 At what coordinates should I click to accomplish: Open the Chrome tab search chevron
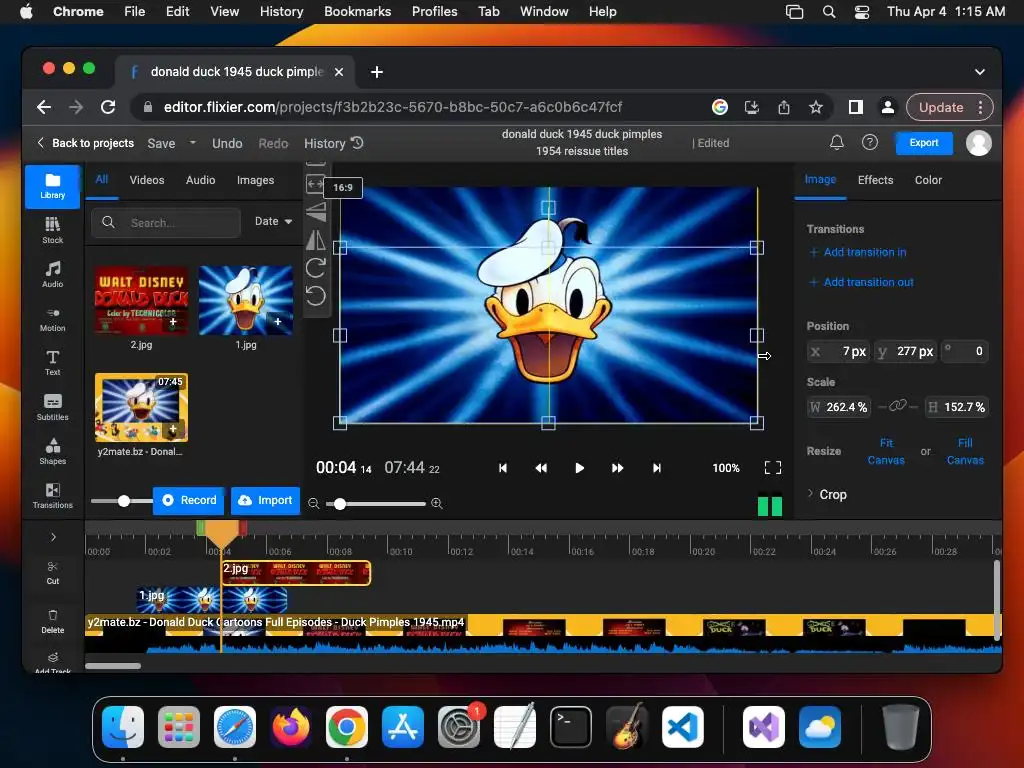[x=979, y=72]
